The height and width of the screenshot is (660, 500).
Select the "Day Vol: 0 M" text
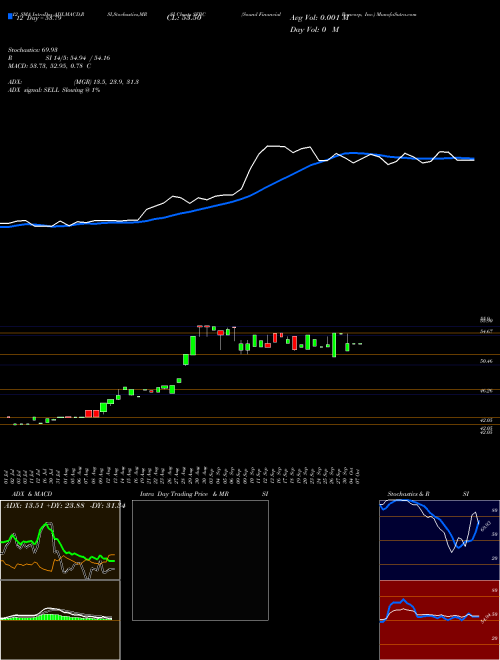coord(314,30)
